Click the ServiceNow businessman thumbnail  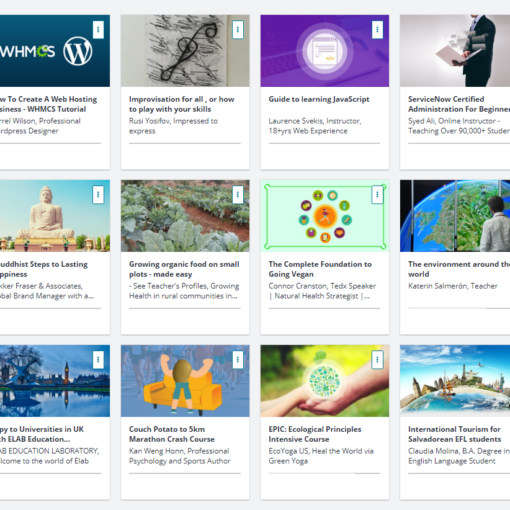pos(455,51)
